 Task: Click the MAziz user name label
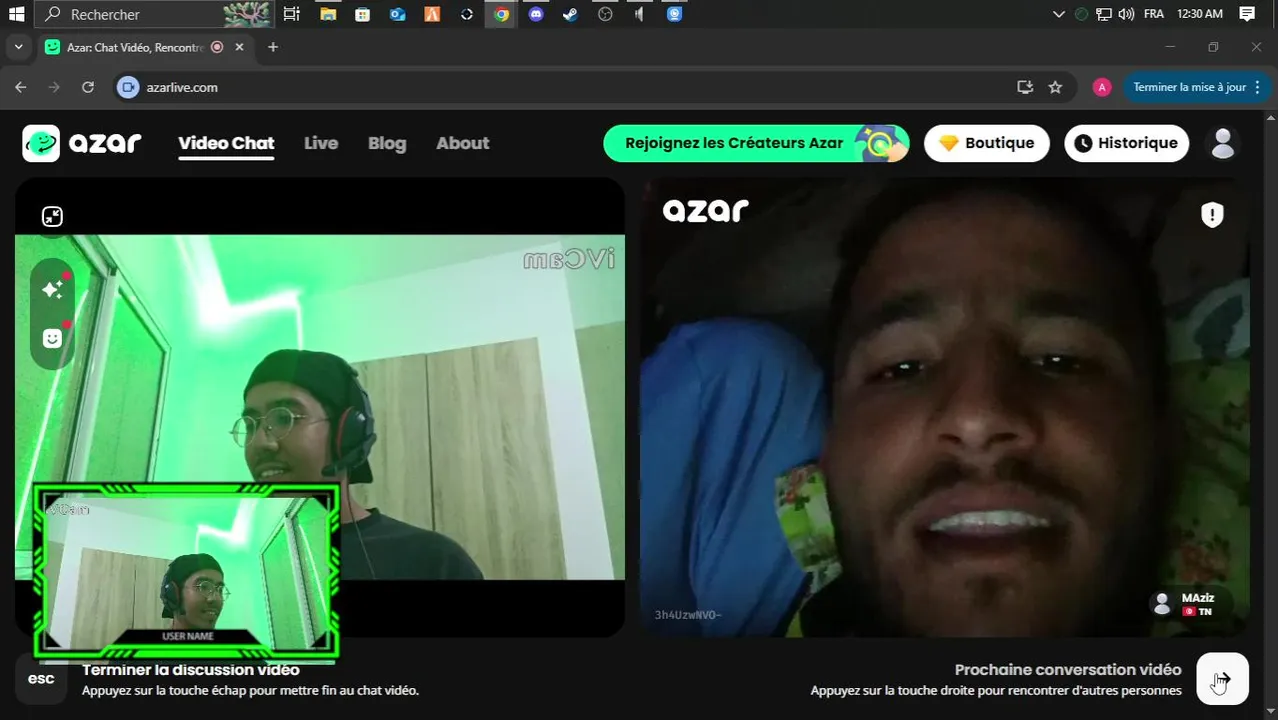click(1197, 597)
